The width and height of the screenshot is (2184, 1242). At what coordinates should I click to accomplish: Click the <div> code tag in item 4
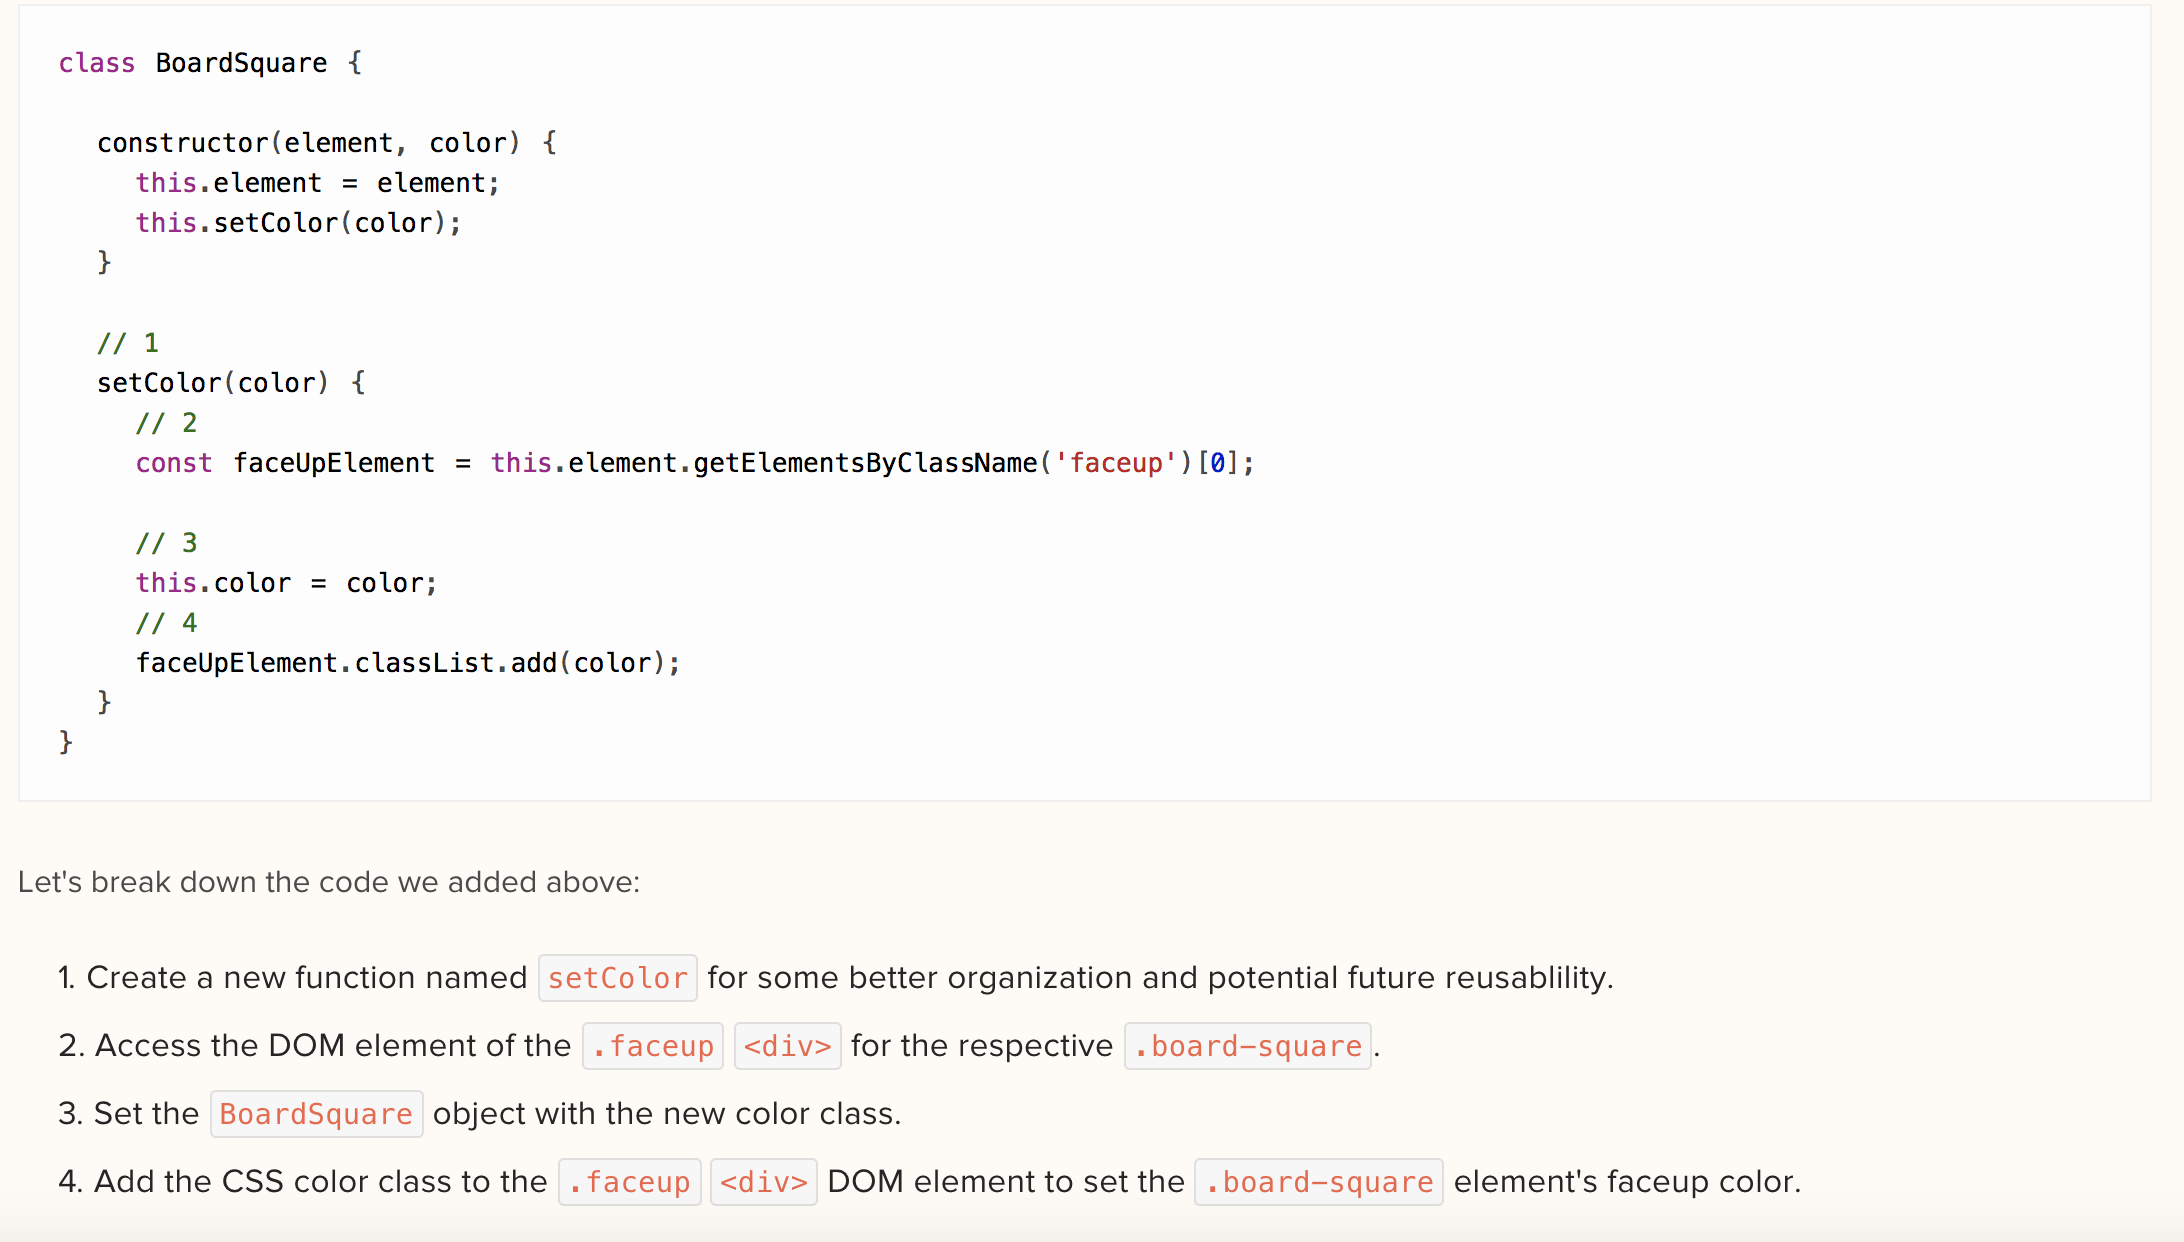point(764,1181)
